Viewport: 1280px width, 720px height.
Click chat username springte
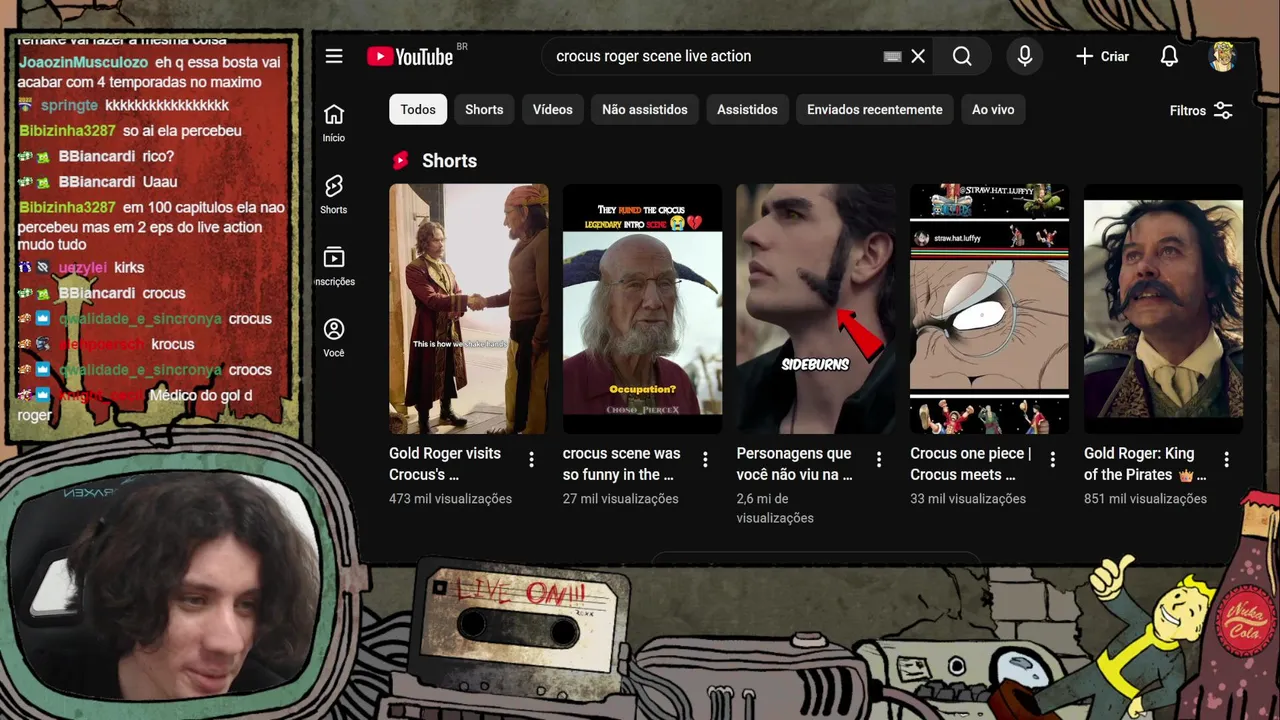point(69,105)
